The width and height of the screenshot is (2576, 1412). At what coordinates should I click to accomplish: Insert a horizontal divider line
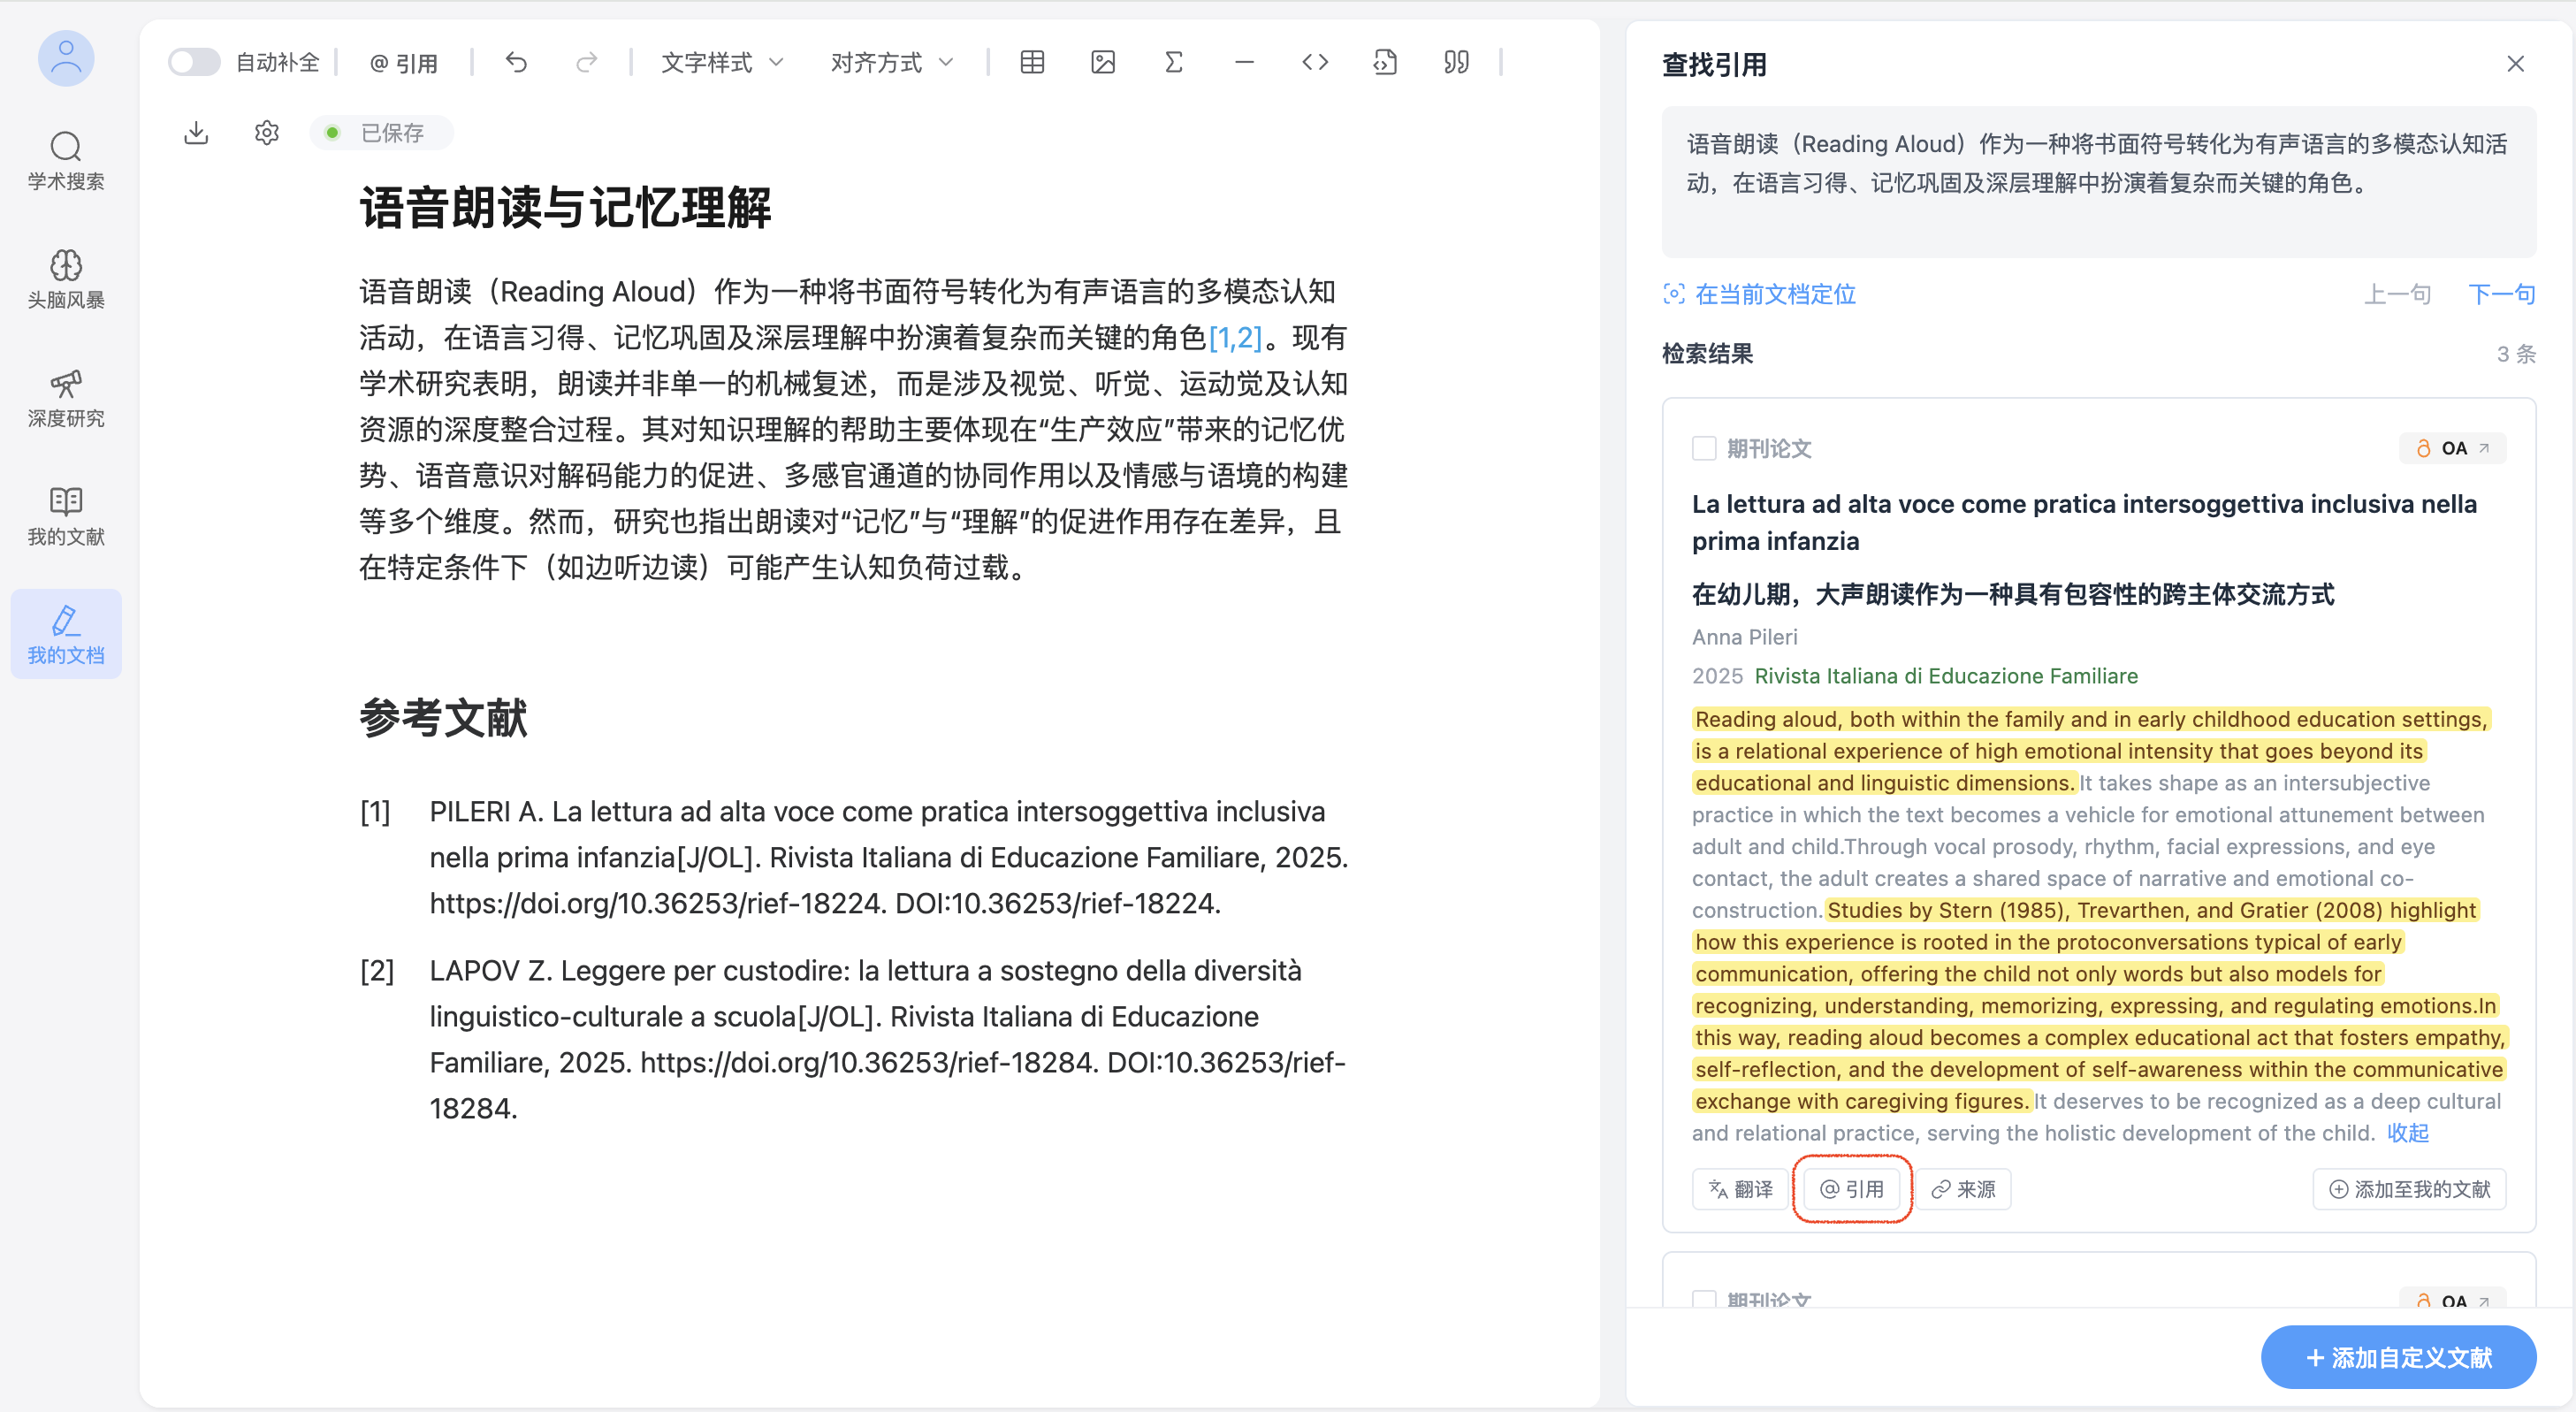pos(1244,62)
